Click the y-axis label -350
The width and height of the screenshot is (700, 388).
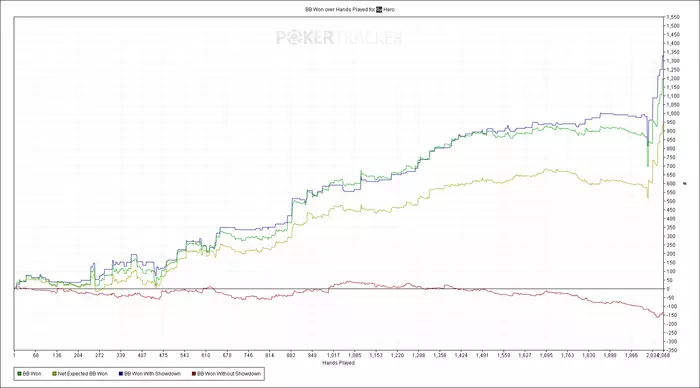pyautogui.click(x=672, y=350)
